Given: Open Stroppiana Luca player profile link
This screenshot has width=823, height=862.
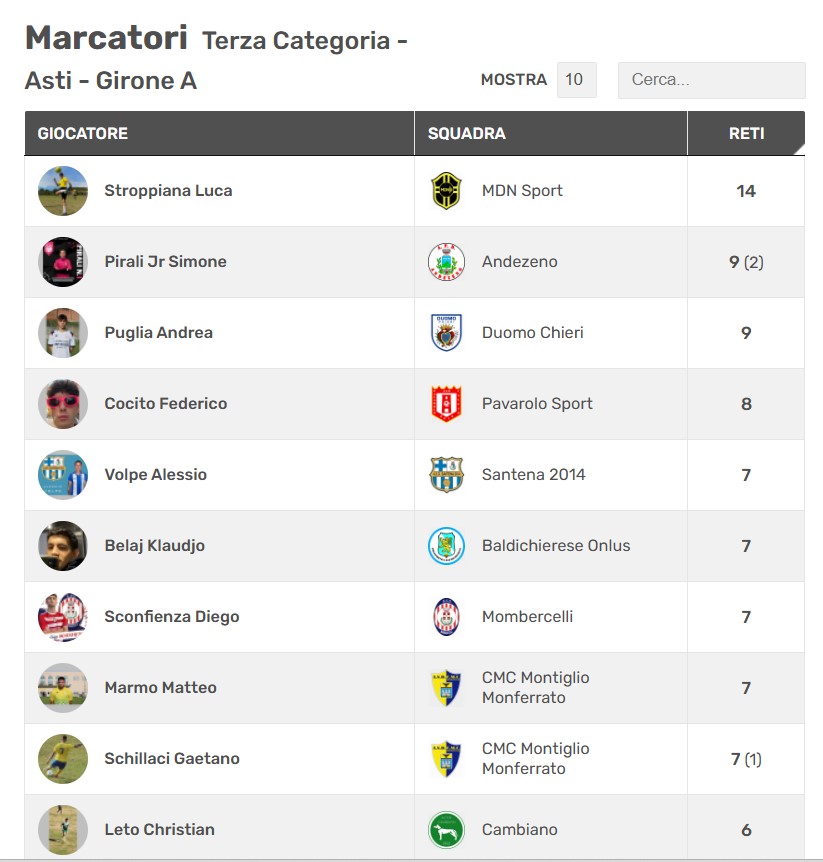Looking at the screenshot, I should tap(168, 191).
